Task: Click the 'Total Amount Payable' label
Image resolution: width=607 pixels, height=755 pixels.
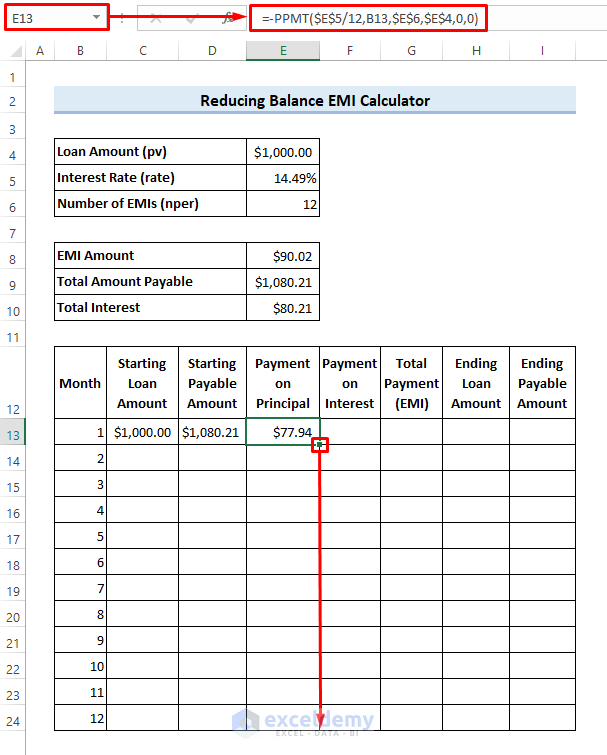Action: pos(150,282)
